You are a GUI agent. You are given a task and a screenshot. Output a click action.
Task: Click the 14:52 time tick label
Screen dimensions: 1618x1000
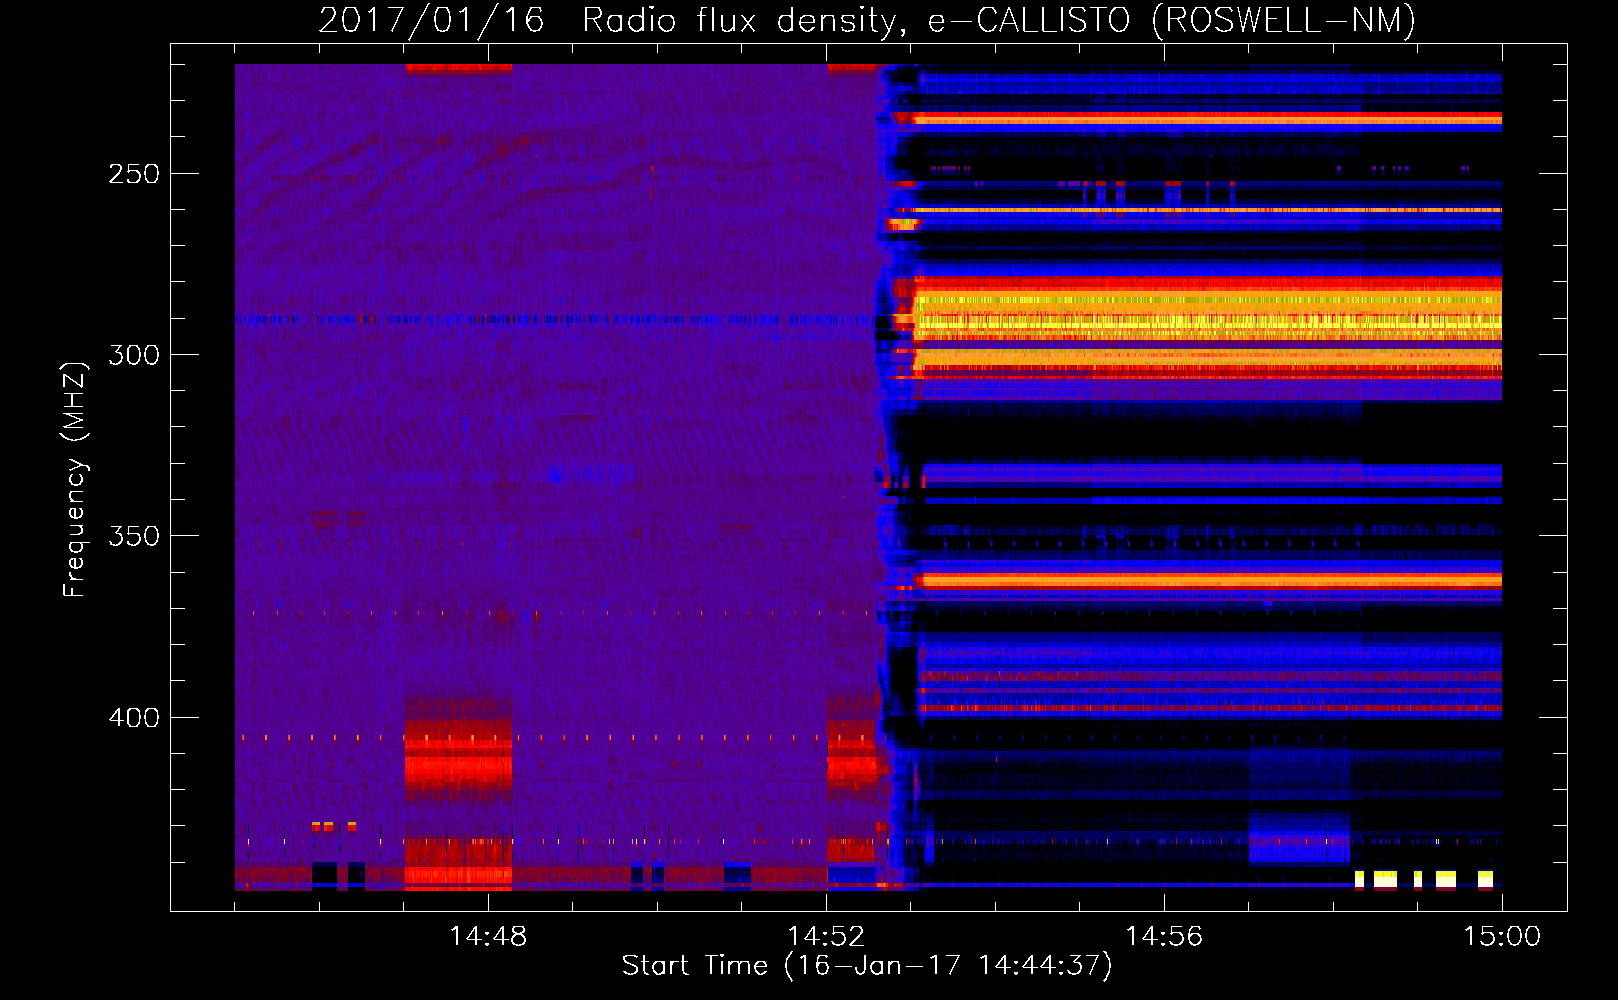point(826,937)
